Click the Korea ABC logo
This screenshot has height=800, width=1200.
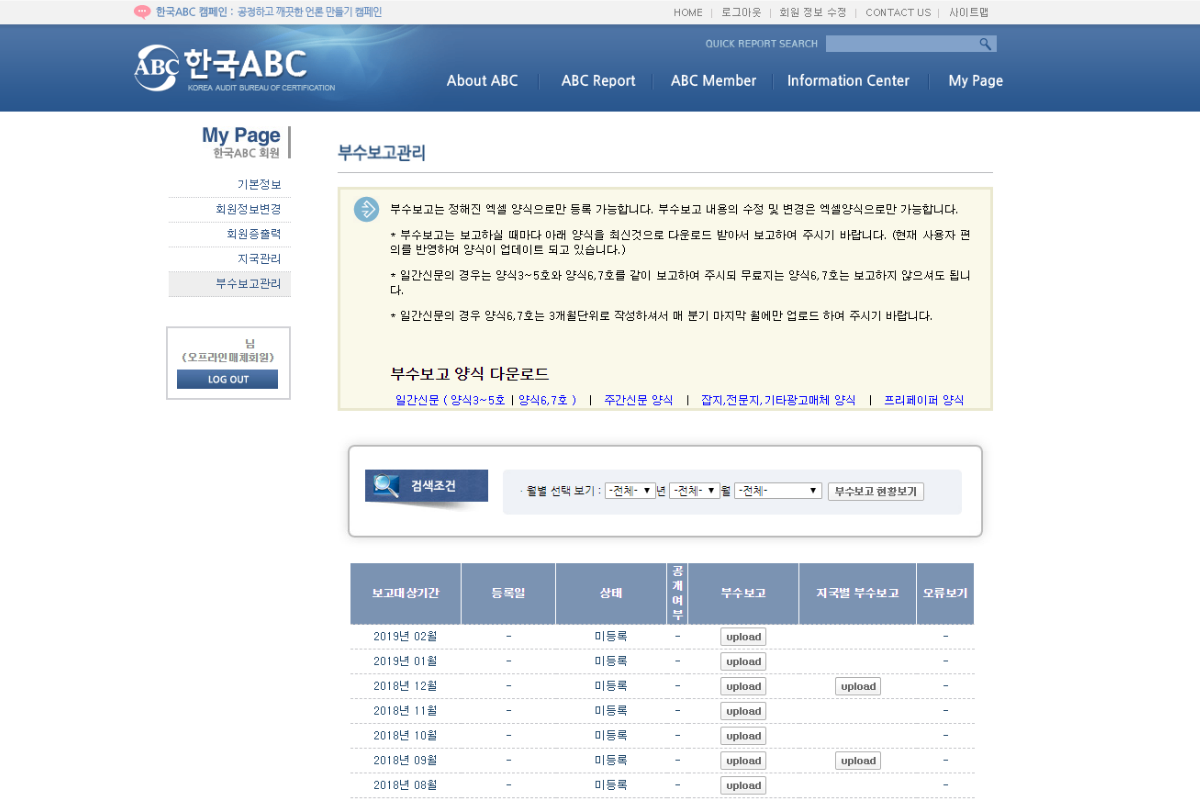tap(221, 66)
